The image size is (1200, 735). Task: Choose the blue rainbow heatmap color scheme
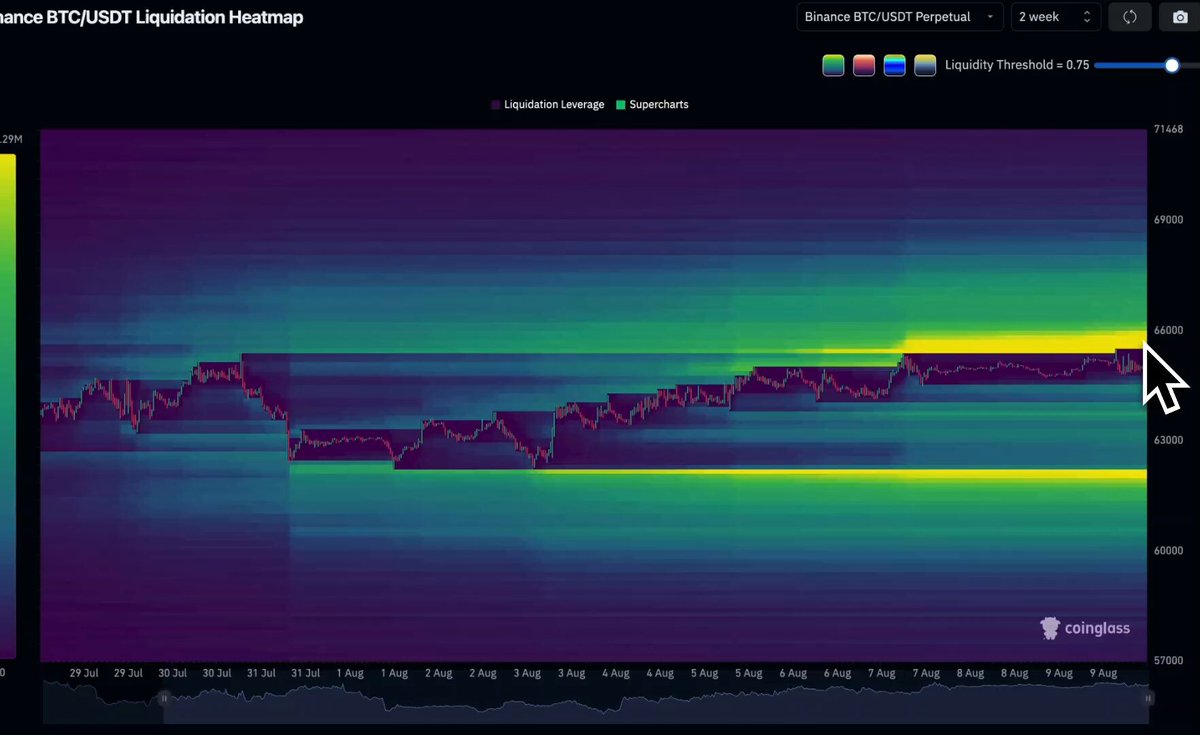click(x=895, y=65)
